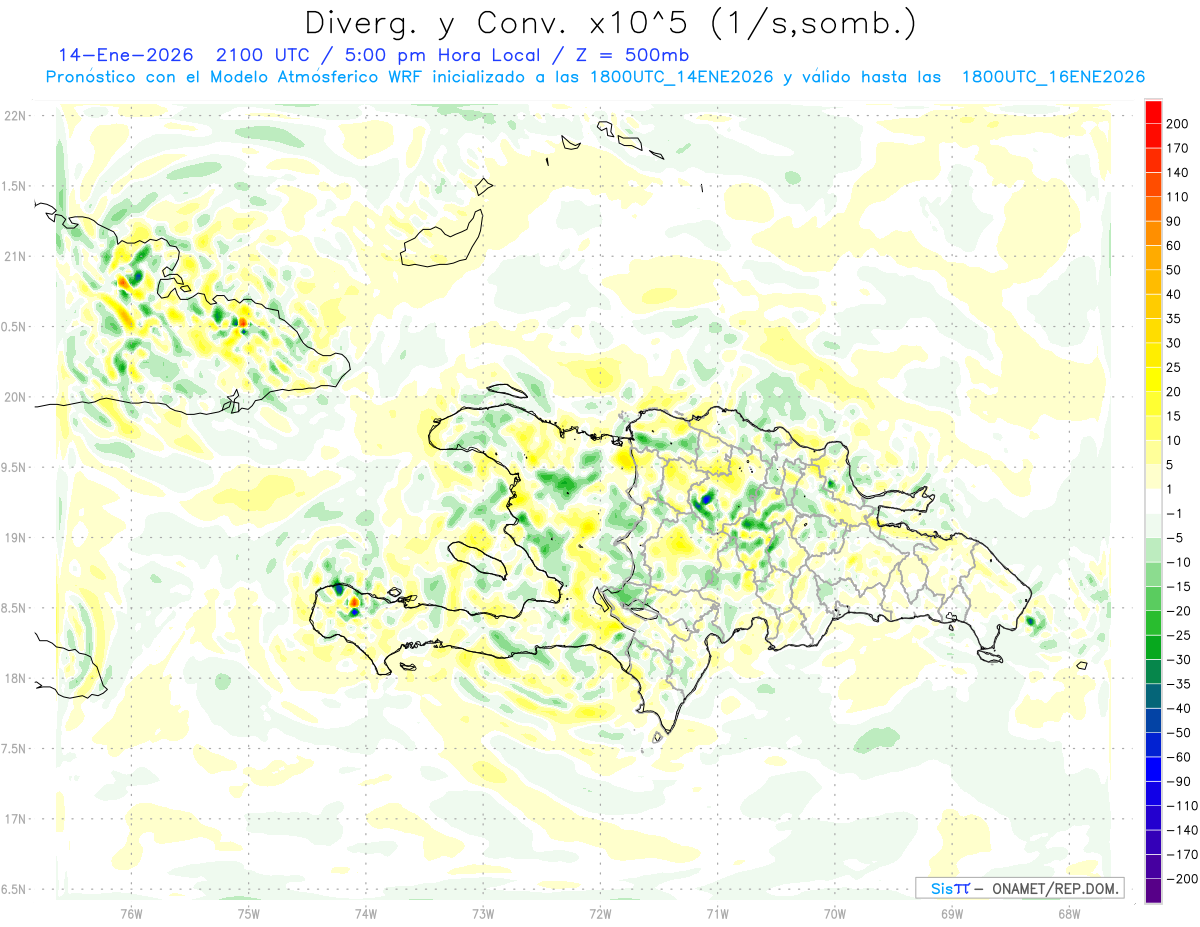Click the '5:00 pm Hora Local' text
This screenshot has height=927, width=1200.
(443, 55)
